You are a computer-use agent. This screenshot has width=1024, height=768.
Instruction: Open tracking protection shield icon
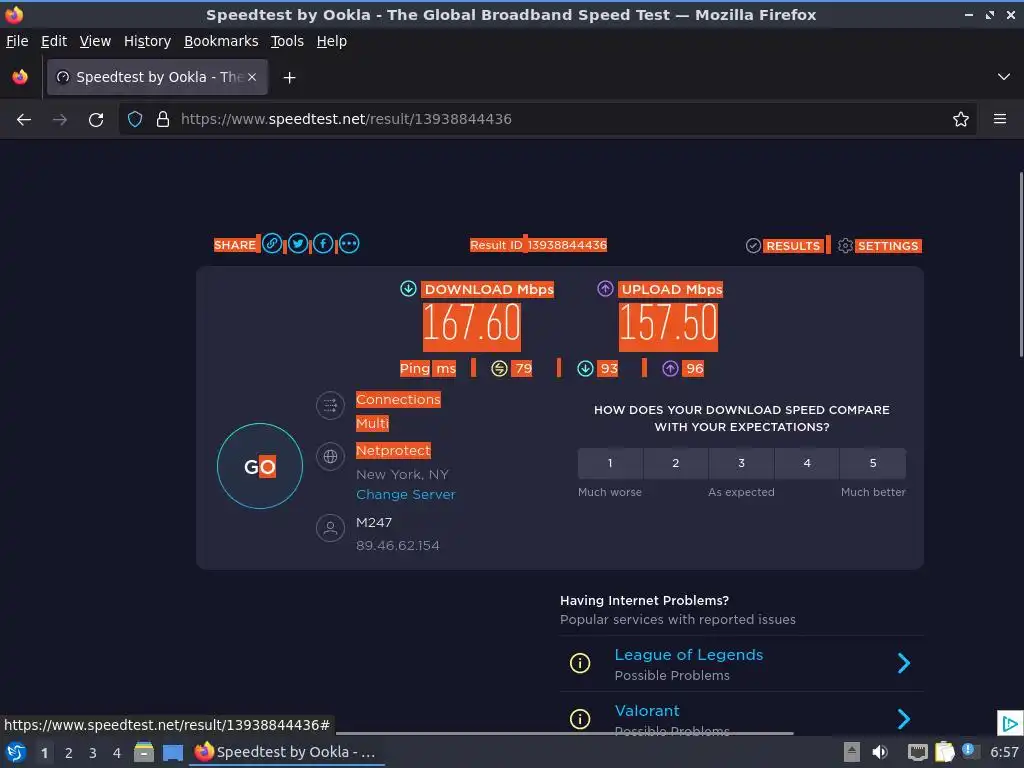click(x=135, y=119)
